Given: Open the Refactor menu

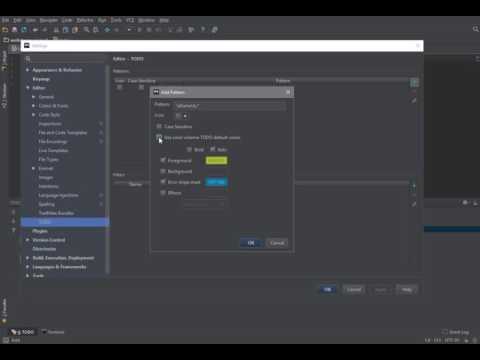Looking at the screenshot, I should [x=85, y=20].
